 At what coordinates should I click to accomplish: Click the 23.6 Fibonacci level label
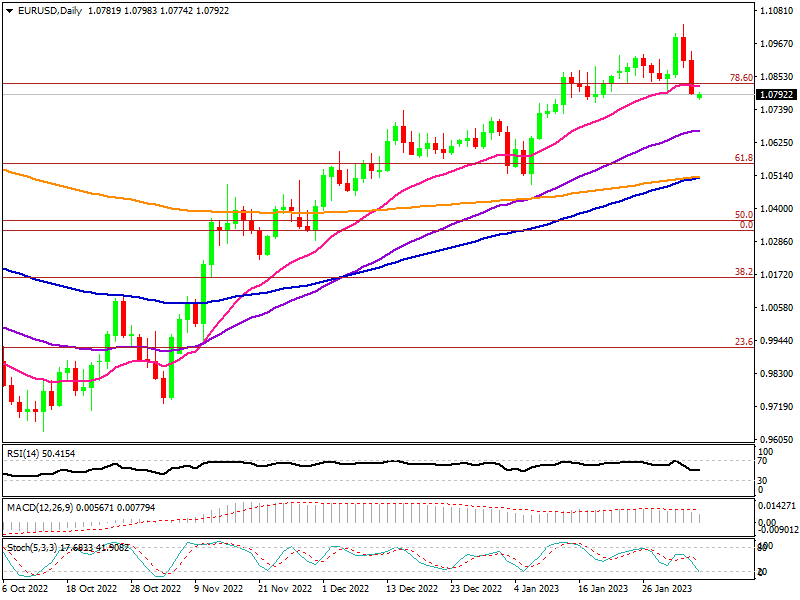743,342
